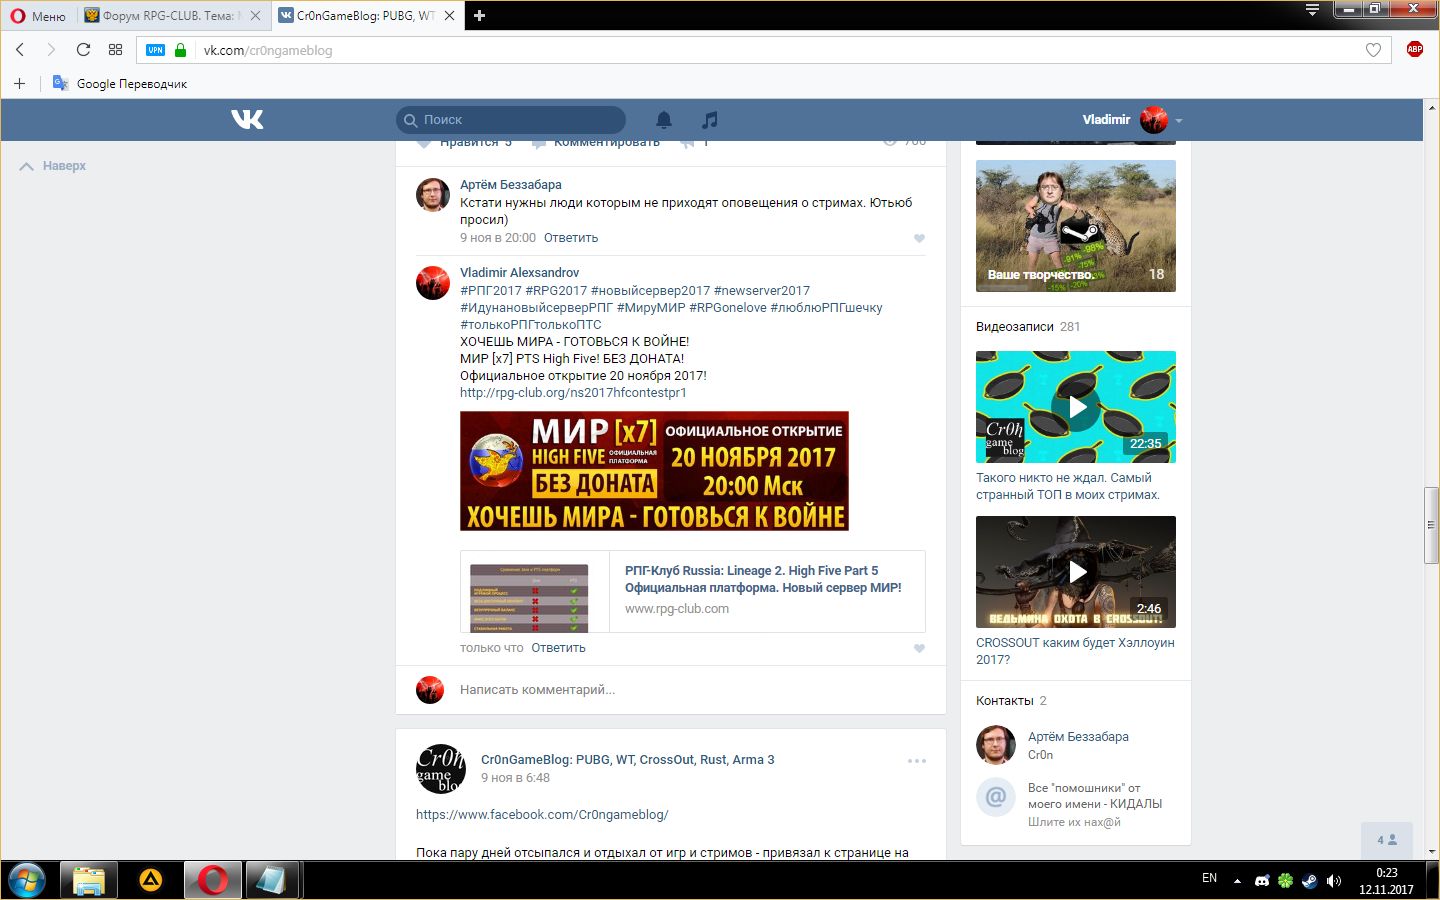Viewport: 1440px width, 900px height.
Task: Open post date 9 ноя в 6:48
Action: 515,778
